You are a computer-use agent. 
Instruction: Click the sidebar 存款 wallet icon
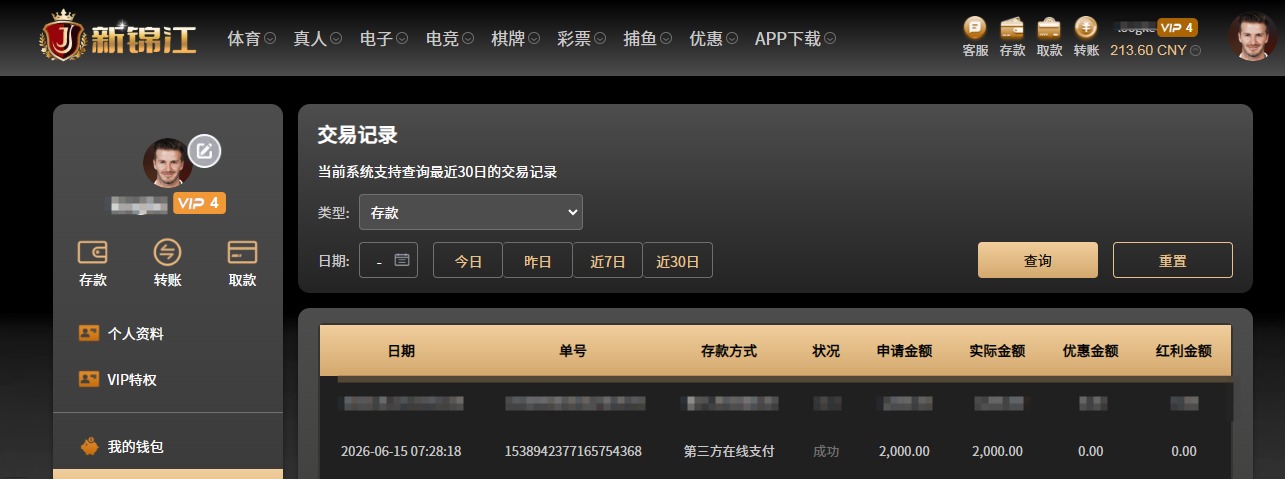(x=93, y=252)
